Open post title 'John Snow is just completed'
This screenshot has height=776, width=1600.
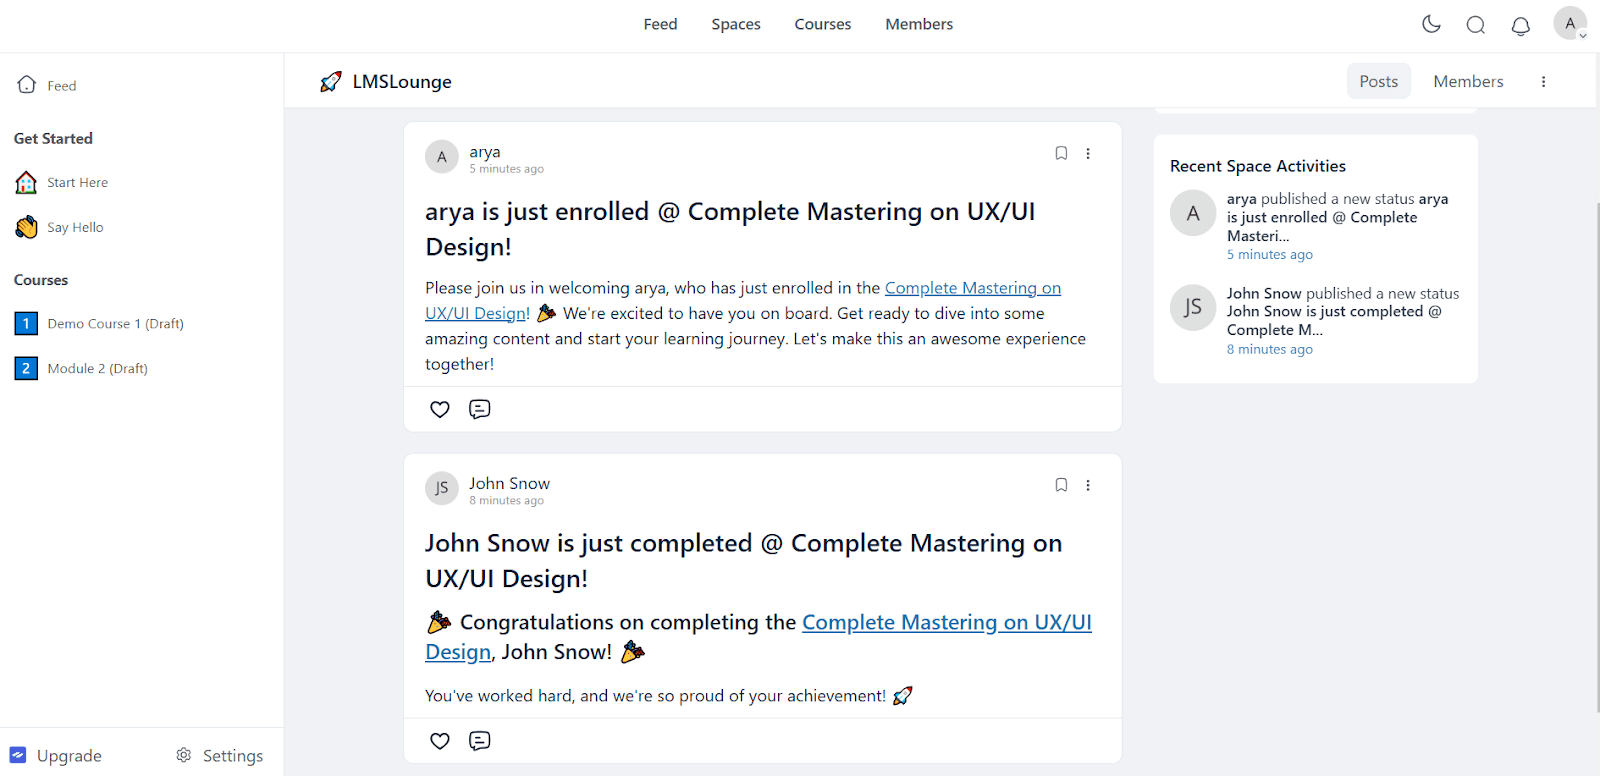[x=744, y=561]
